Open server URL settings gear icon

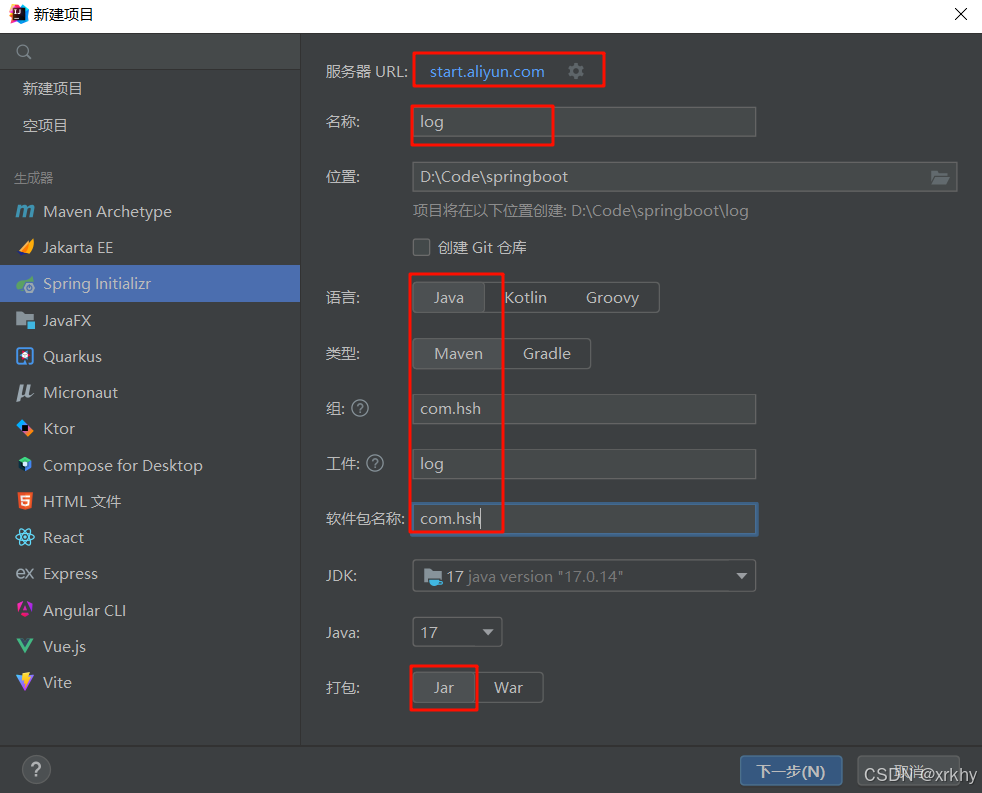[576, 71]
